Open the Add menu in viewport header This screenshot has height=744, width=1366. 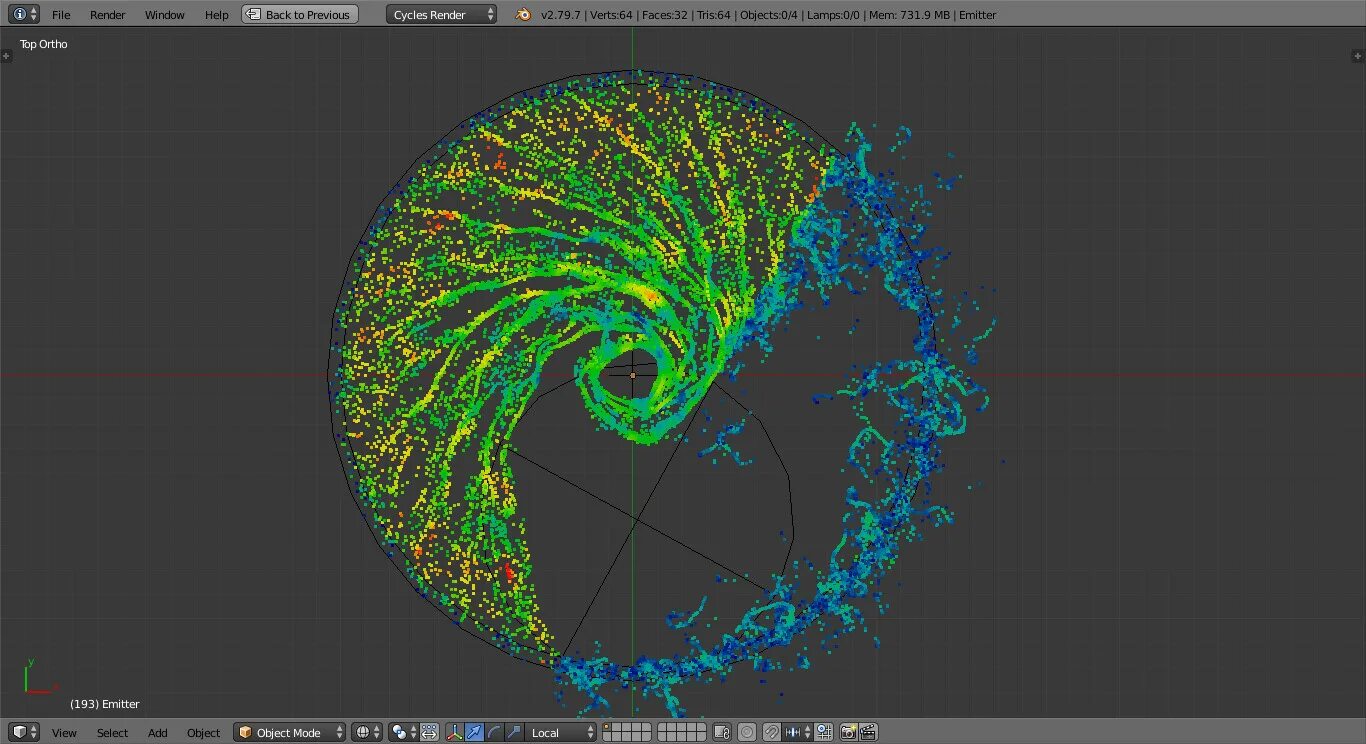[158, 733]
